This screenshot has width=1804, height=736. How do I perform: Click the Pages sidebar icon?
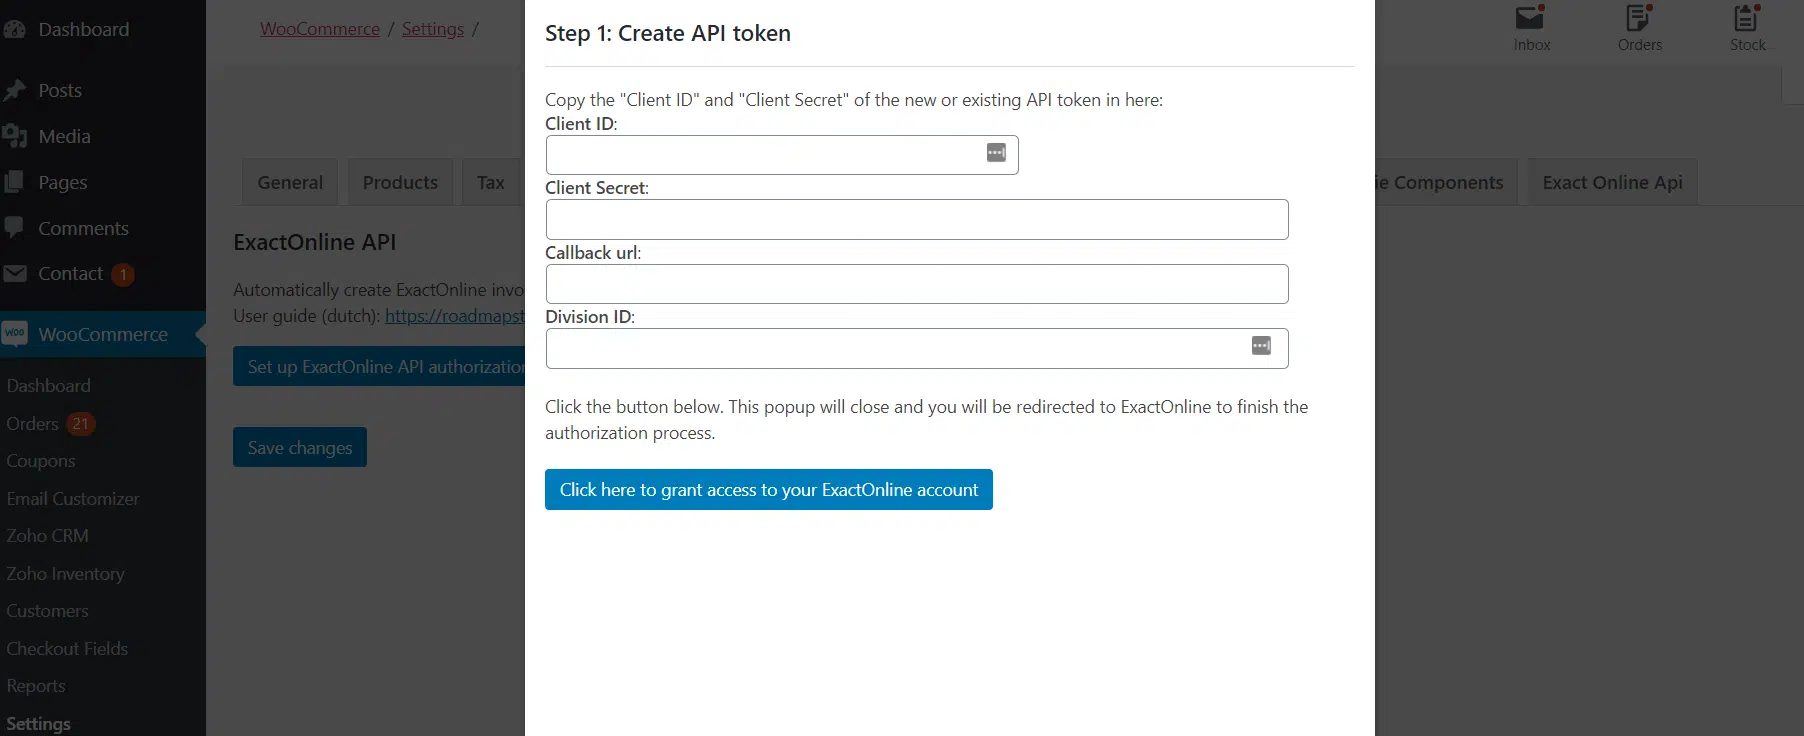tap(15, 182)
